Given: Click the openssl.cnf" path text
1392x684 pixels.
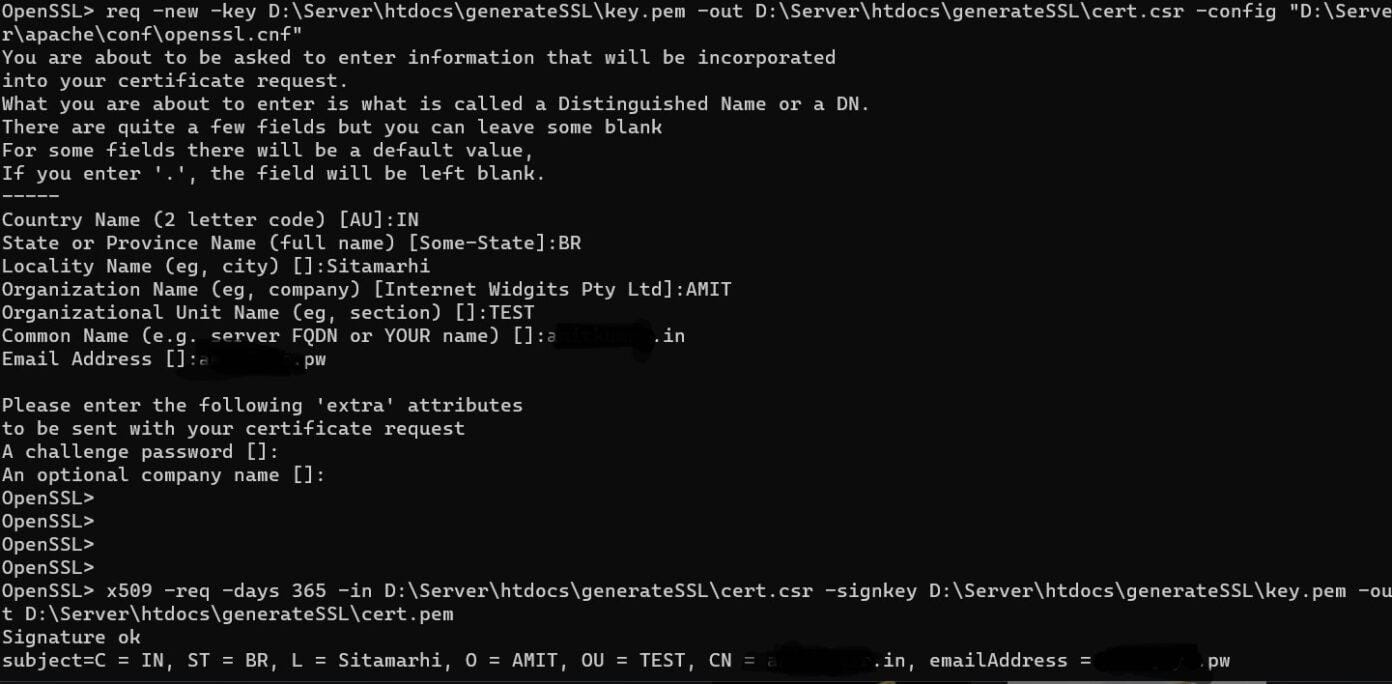Looking at the screenshot, I should point(144,34).
